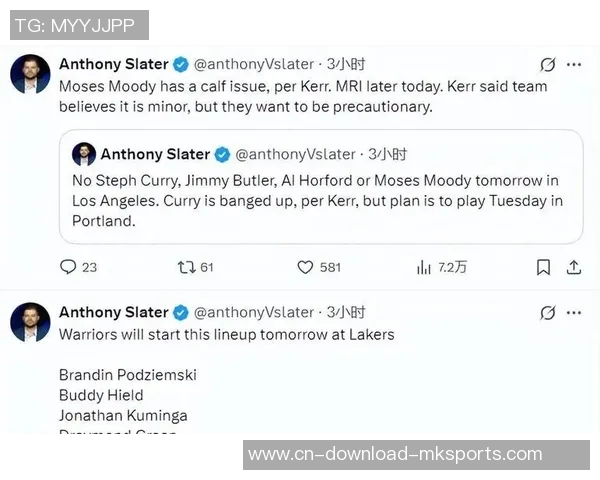
Task: Open Anthony Slater name on first tweet
Action: [x=113, y=65]
